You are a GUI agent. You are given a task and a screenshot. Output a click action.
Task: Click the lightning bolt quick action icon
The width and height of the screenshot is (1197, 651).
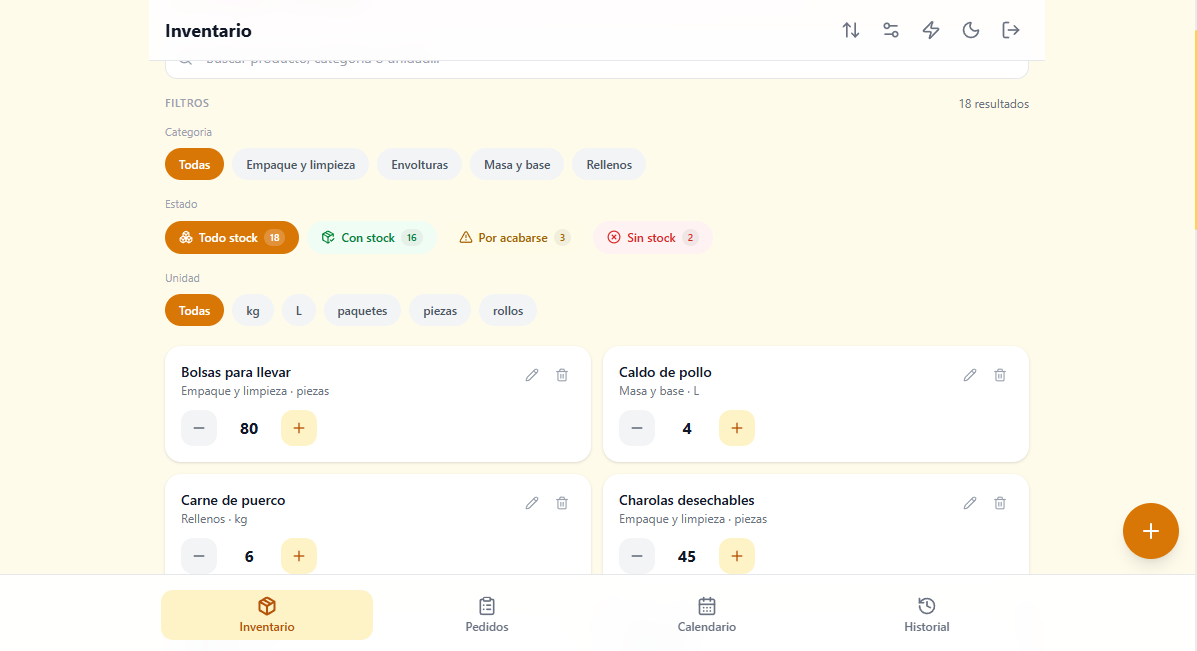[931, 31]
